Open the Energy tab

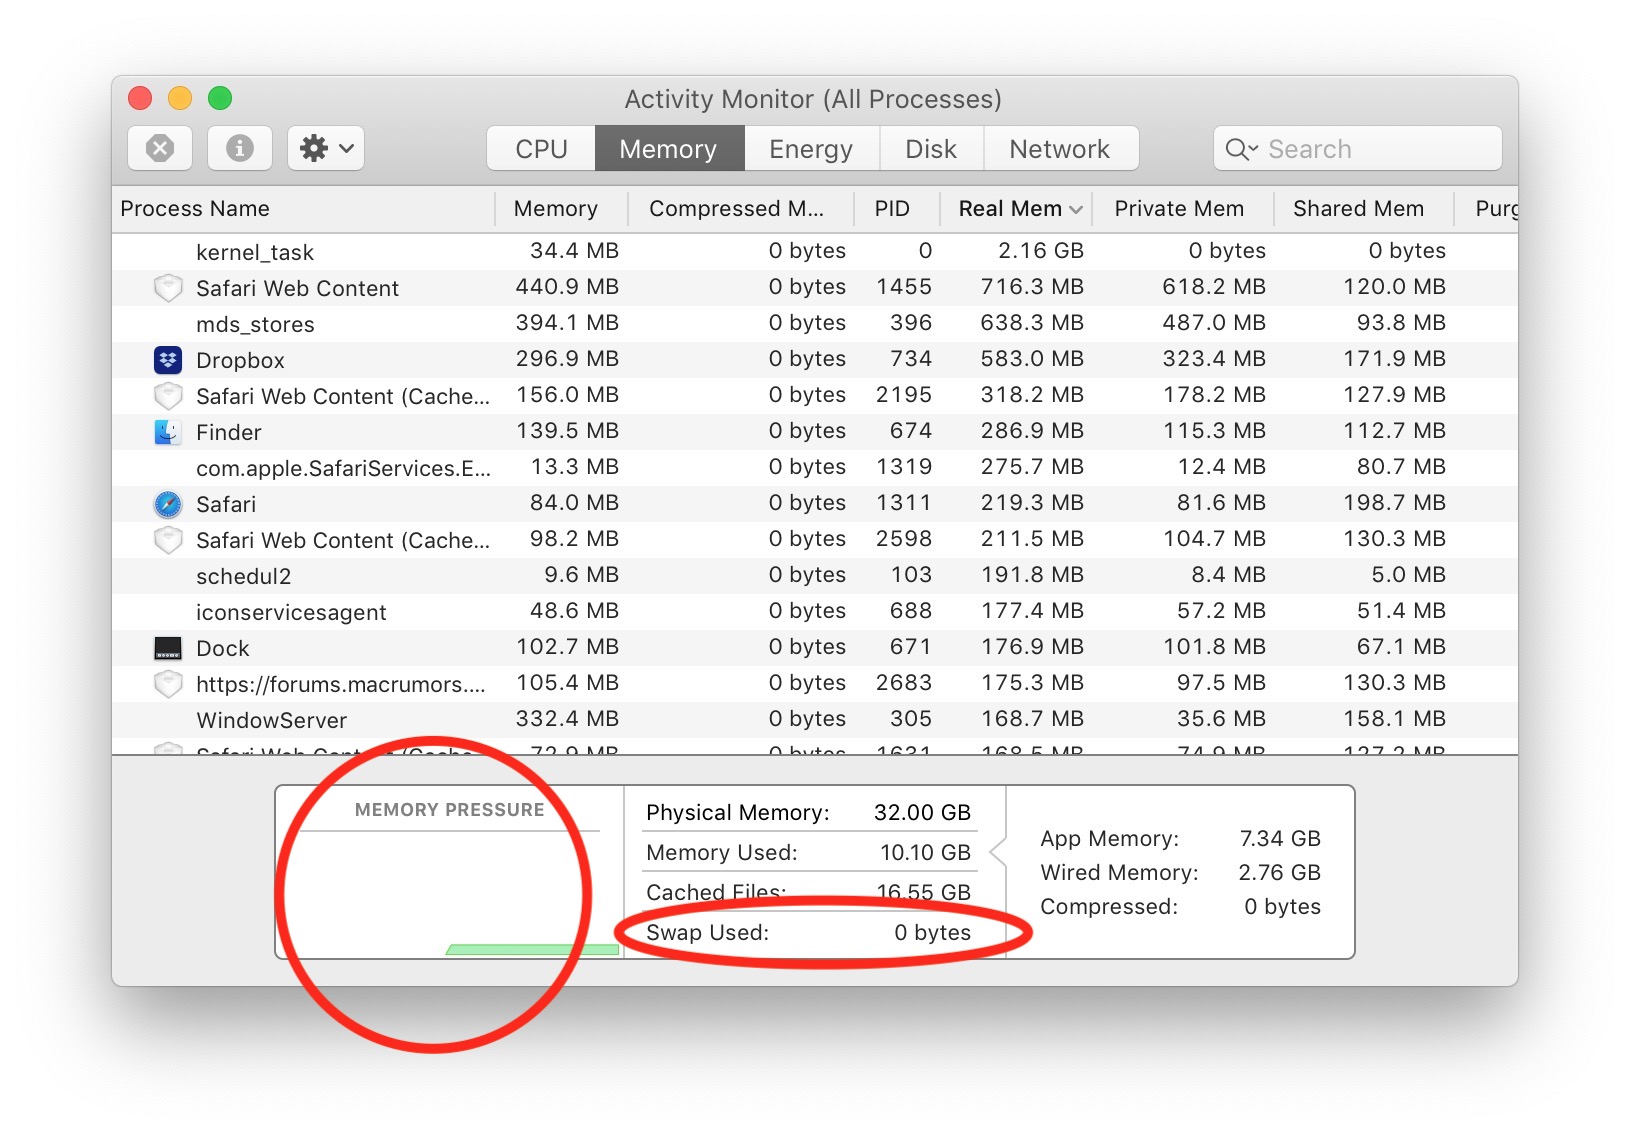coord(811,149)
